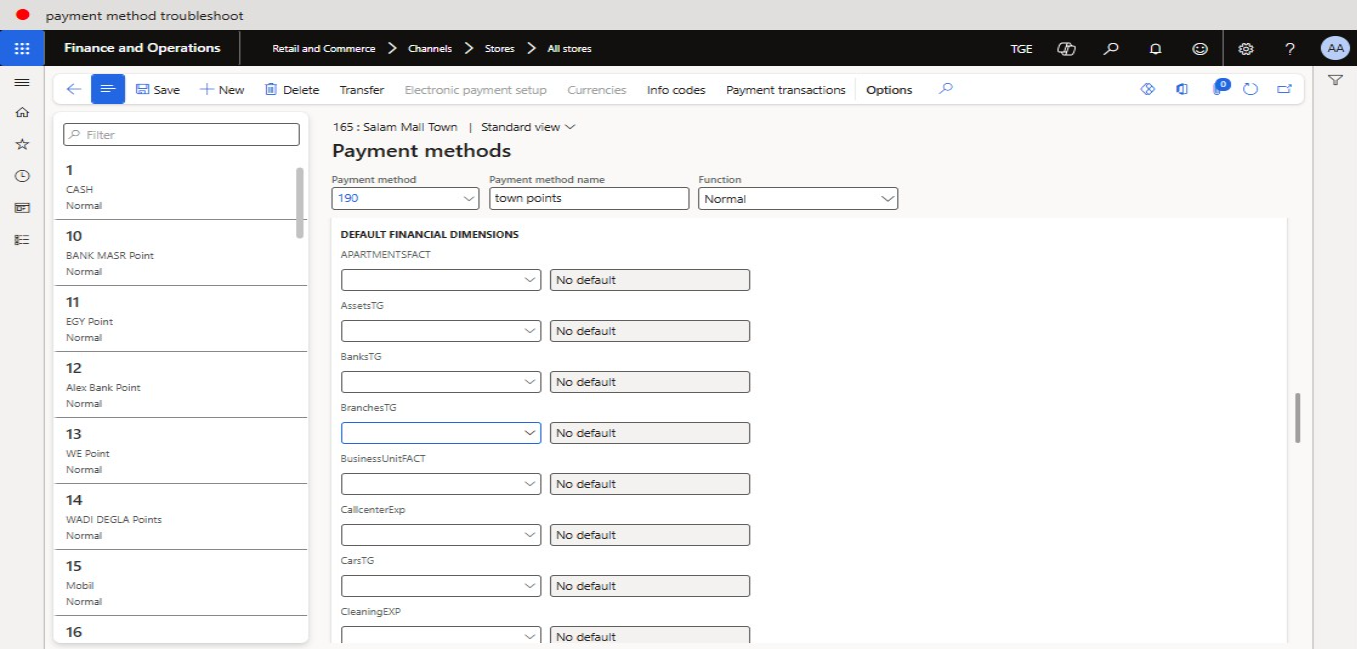Save the payment method record
This screenshot has width=1357, height=649.
point(158,89)
